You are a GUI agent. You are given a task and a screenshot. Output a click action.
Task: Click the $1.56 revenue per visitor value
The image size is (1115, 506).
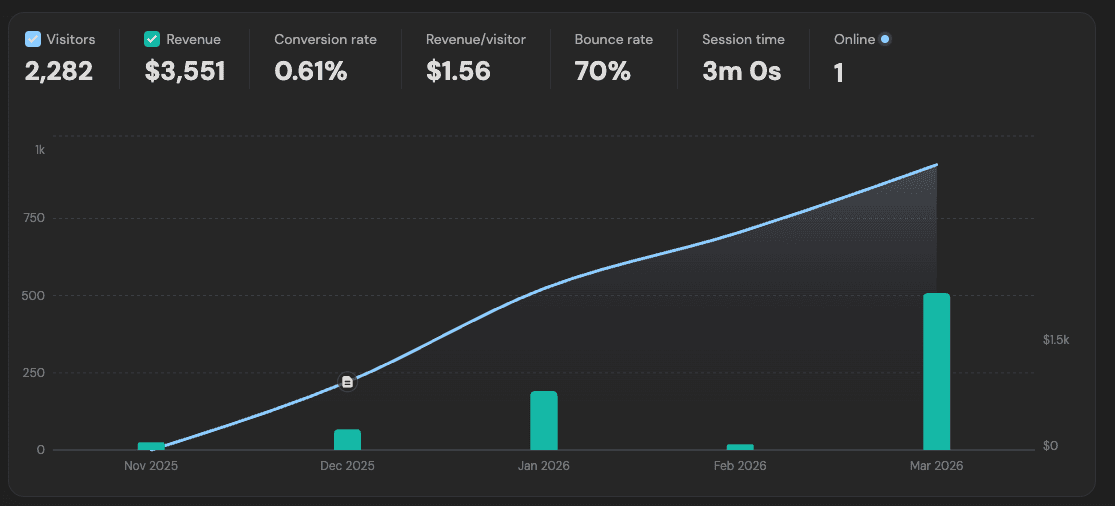click(x=459, y=71)
